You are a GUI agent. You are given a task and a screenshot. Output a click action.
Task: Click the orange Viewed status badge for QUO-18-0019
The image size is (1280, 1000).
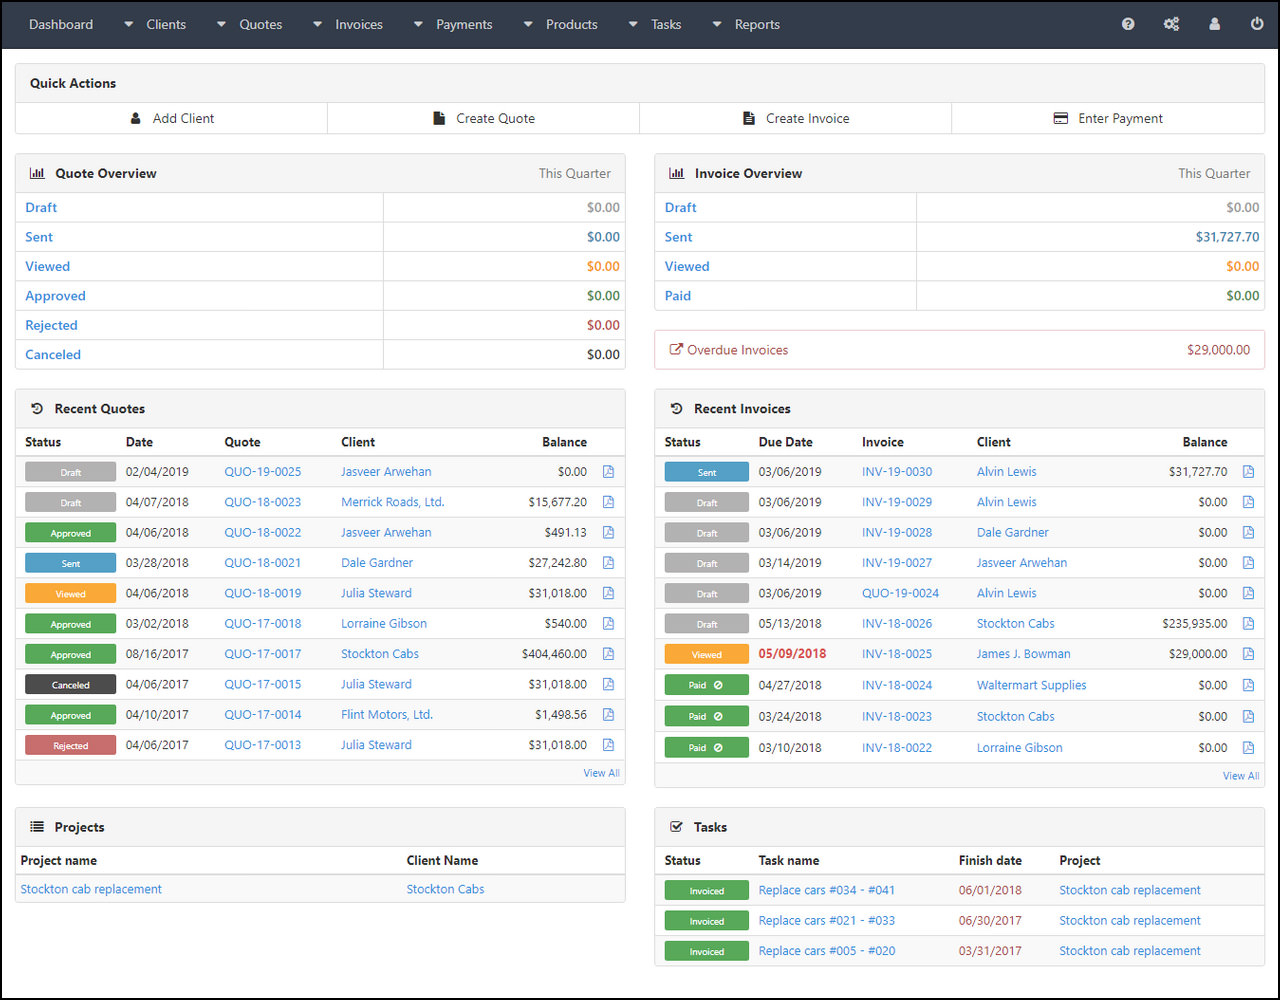[x=70, y=593]
